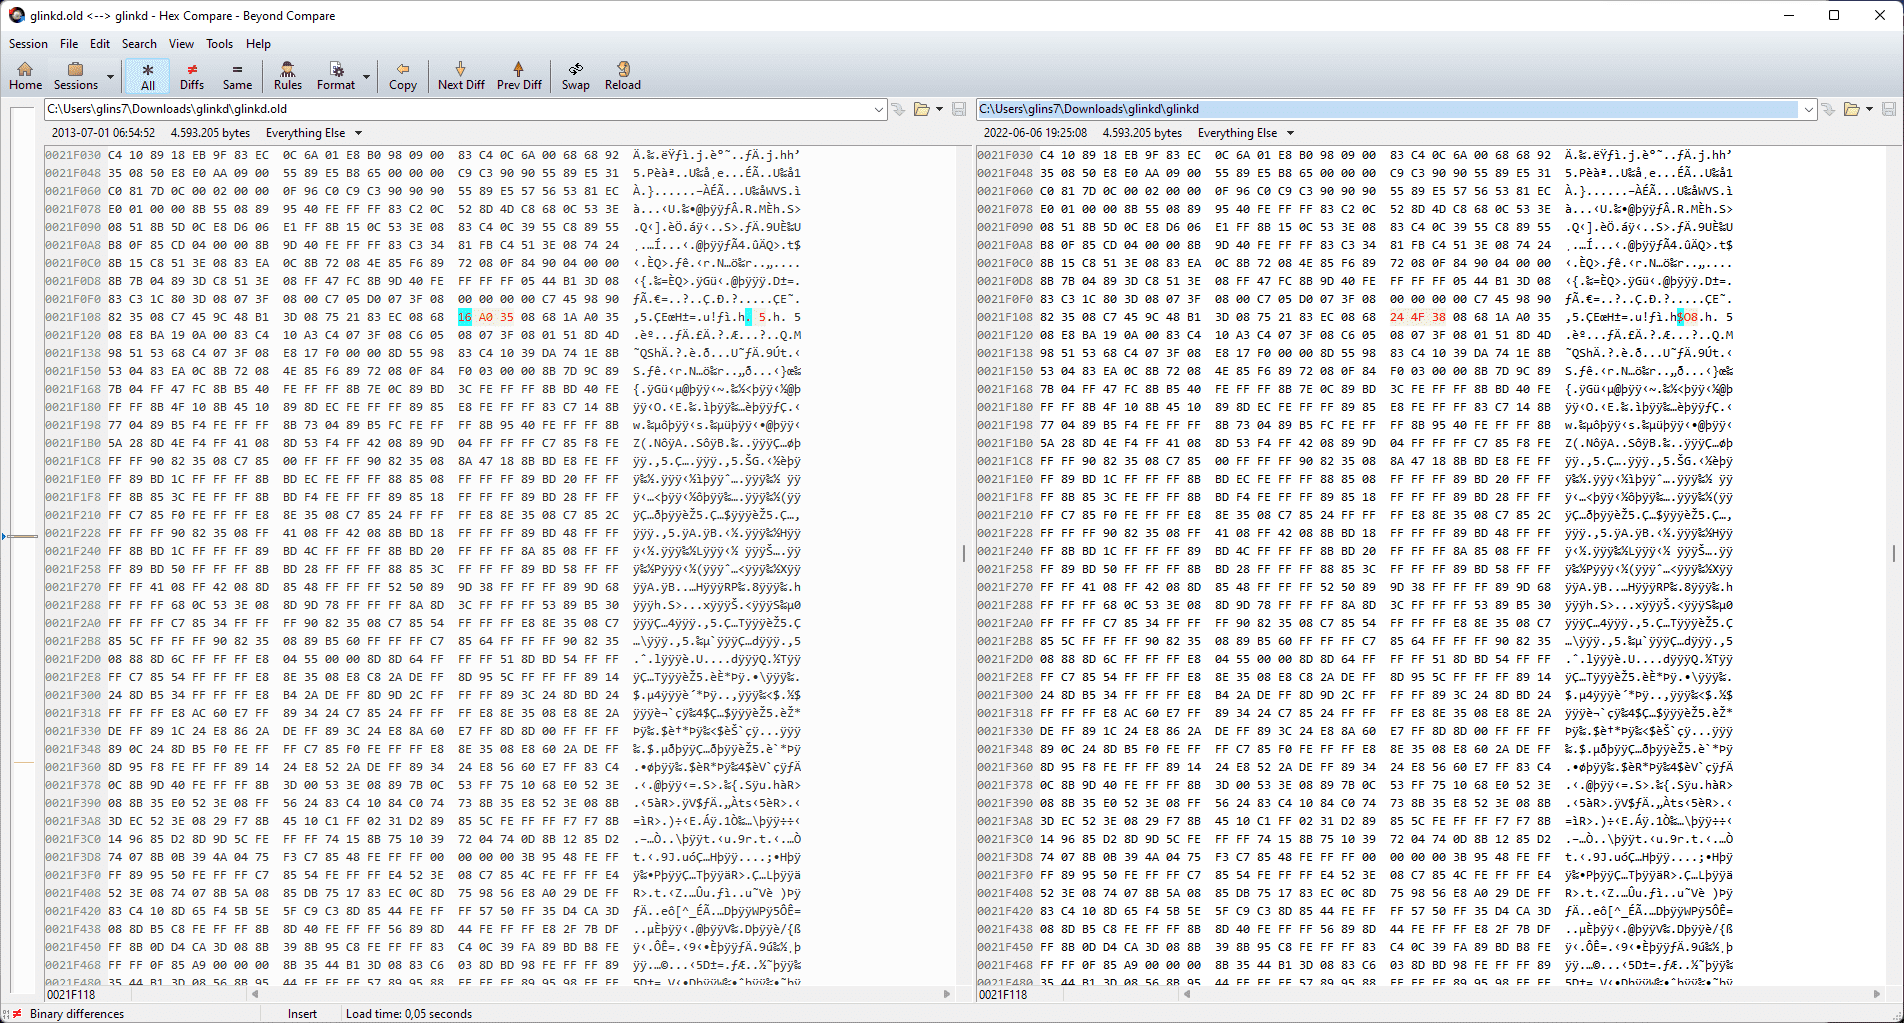
Task: Click Load time status text
Action: (x=409, y=1013)
